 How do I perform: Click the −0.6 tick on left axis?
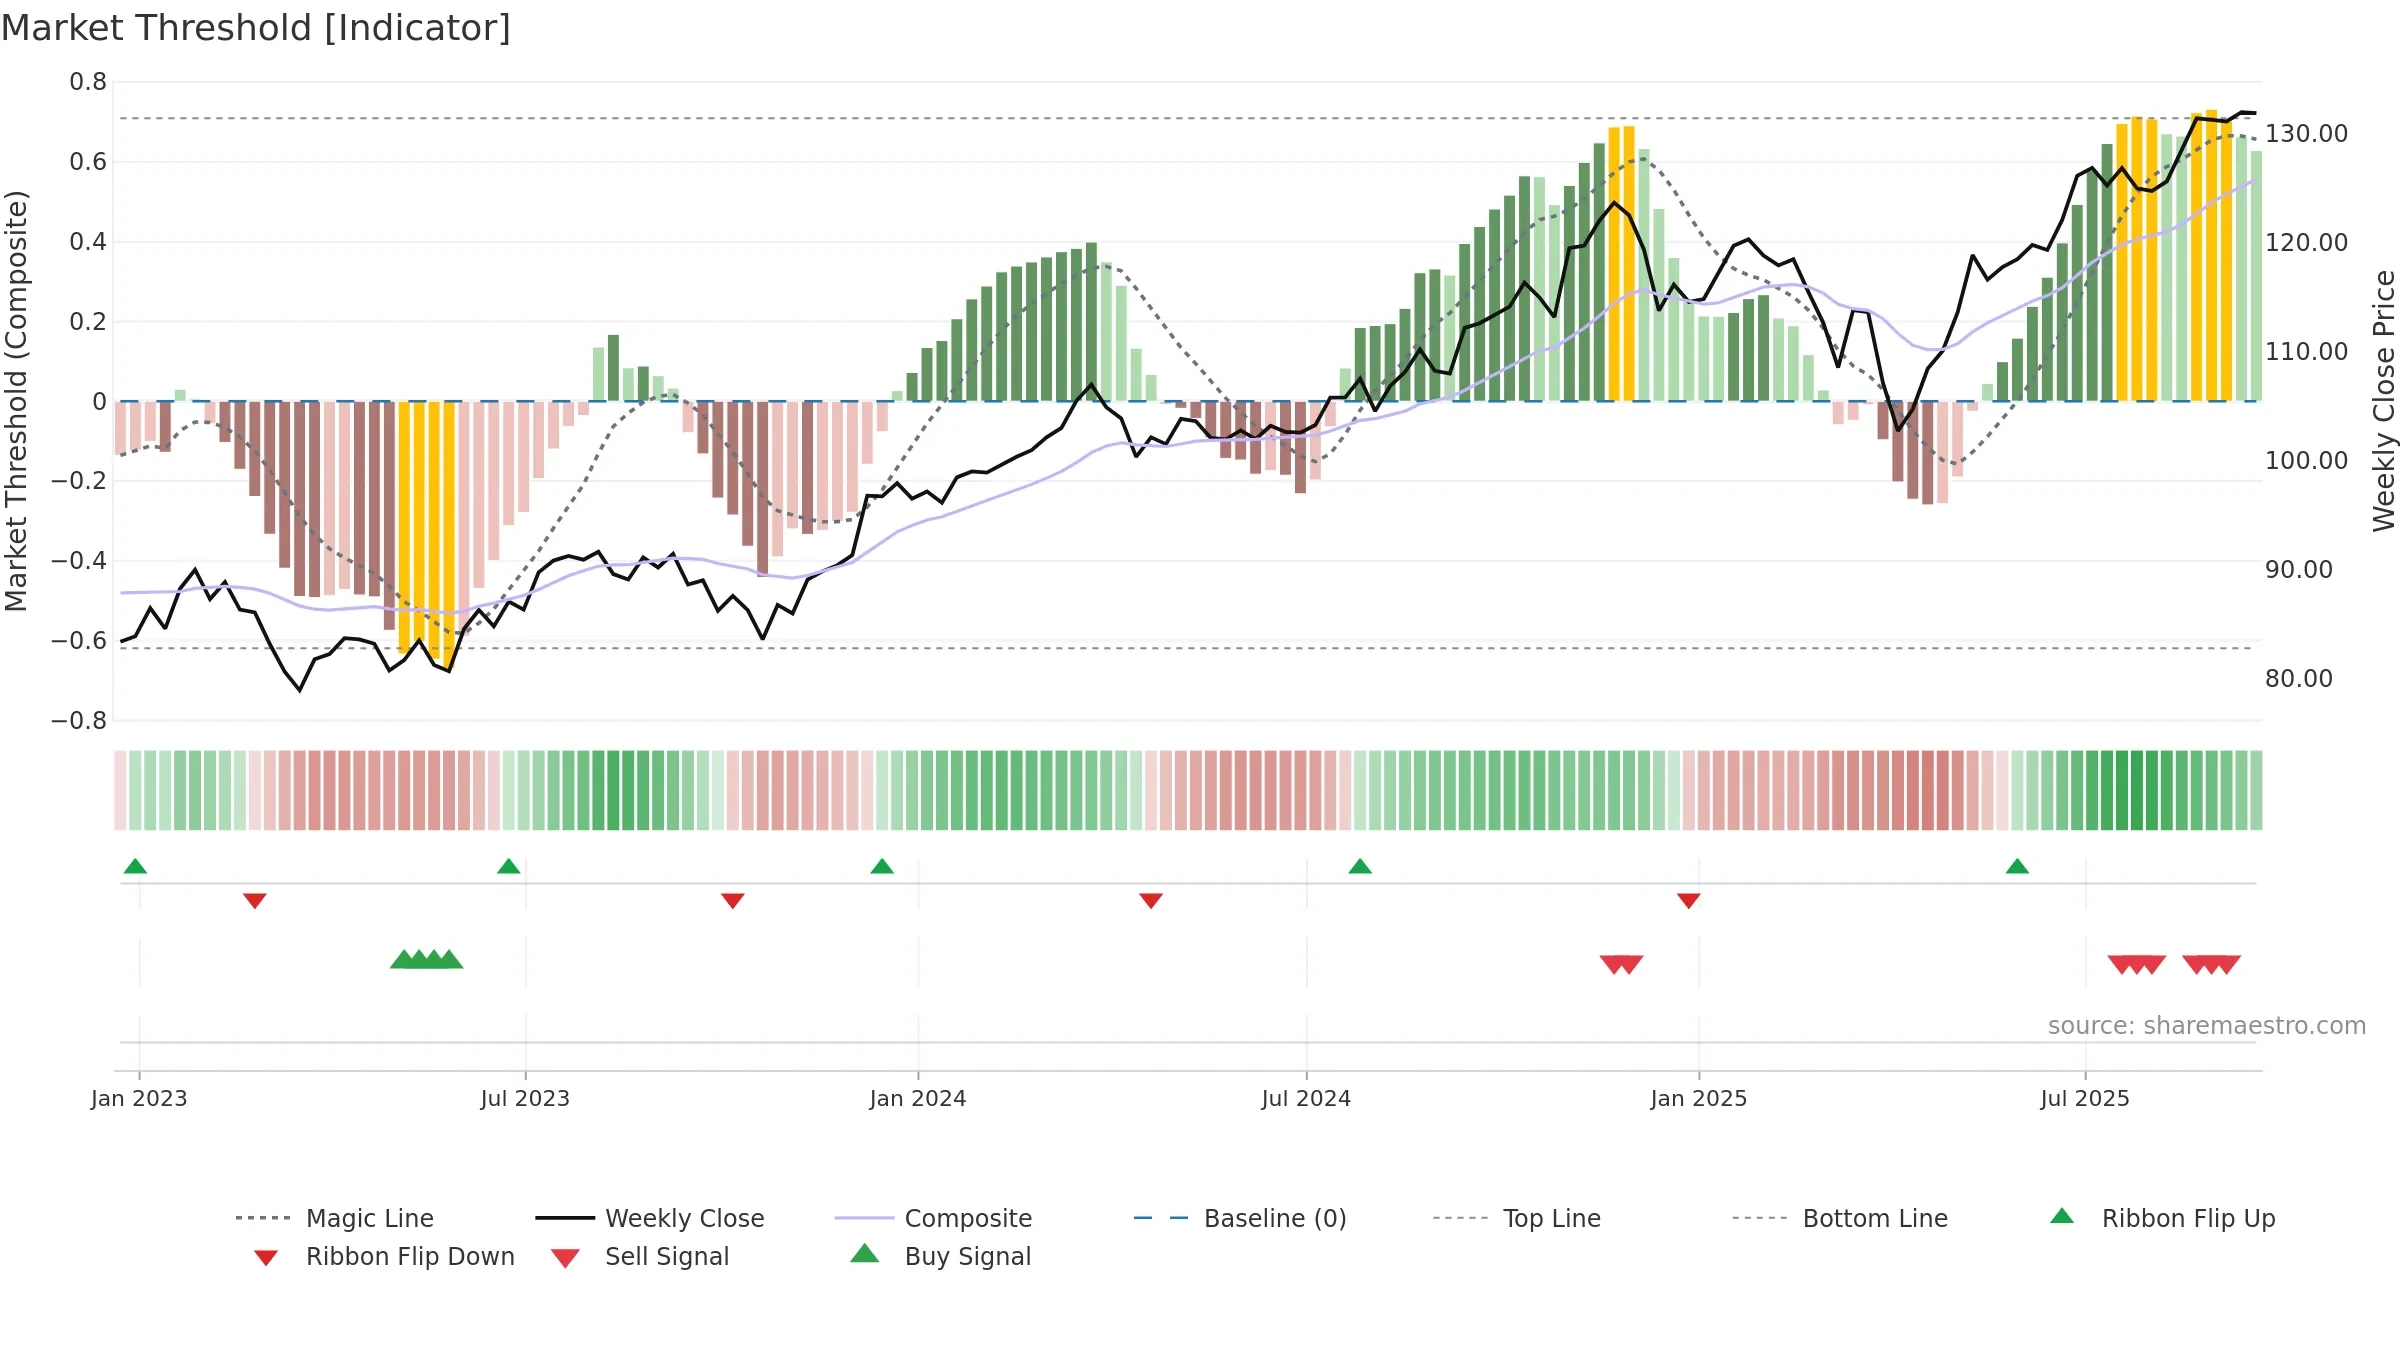pos(79,641)
